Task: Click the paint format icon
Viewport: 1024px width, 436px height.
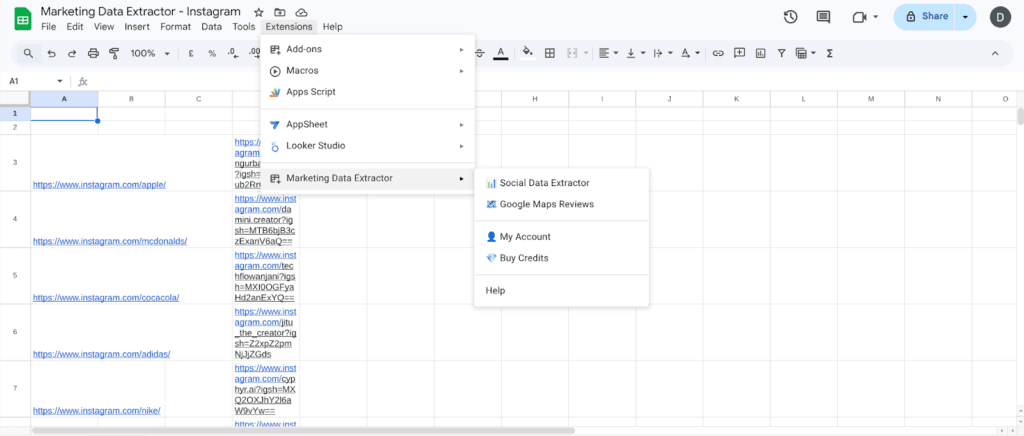Action: tap(114, 53)
